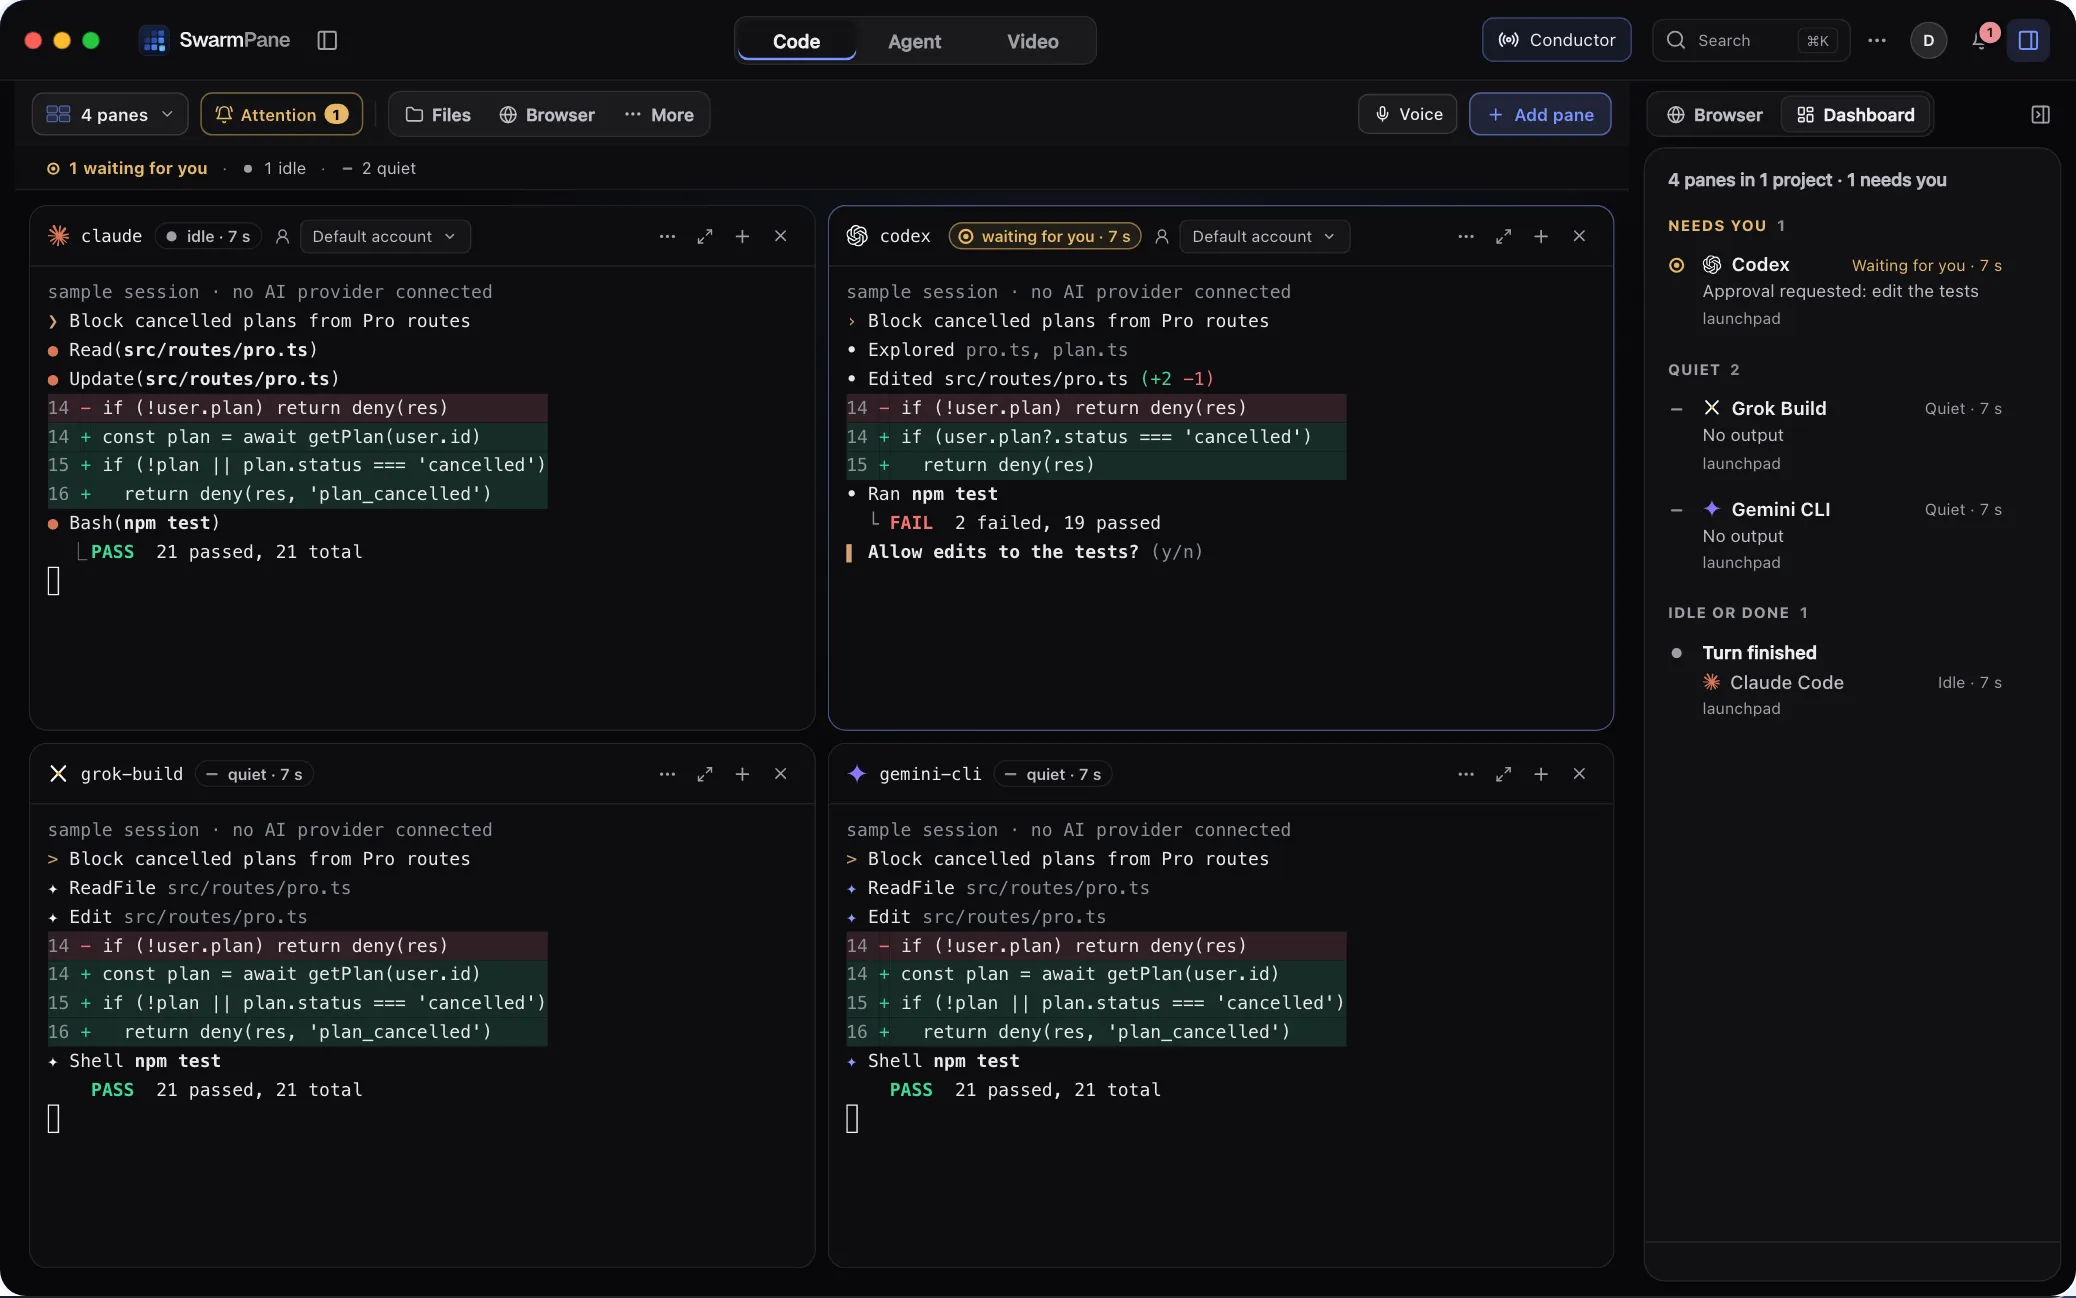Click codex 'waiting for you · 7 s' badge

pos(1045,236)
